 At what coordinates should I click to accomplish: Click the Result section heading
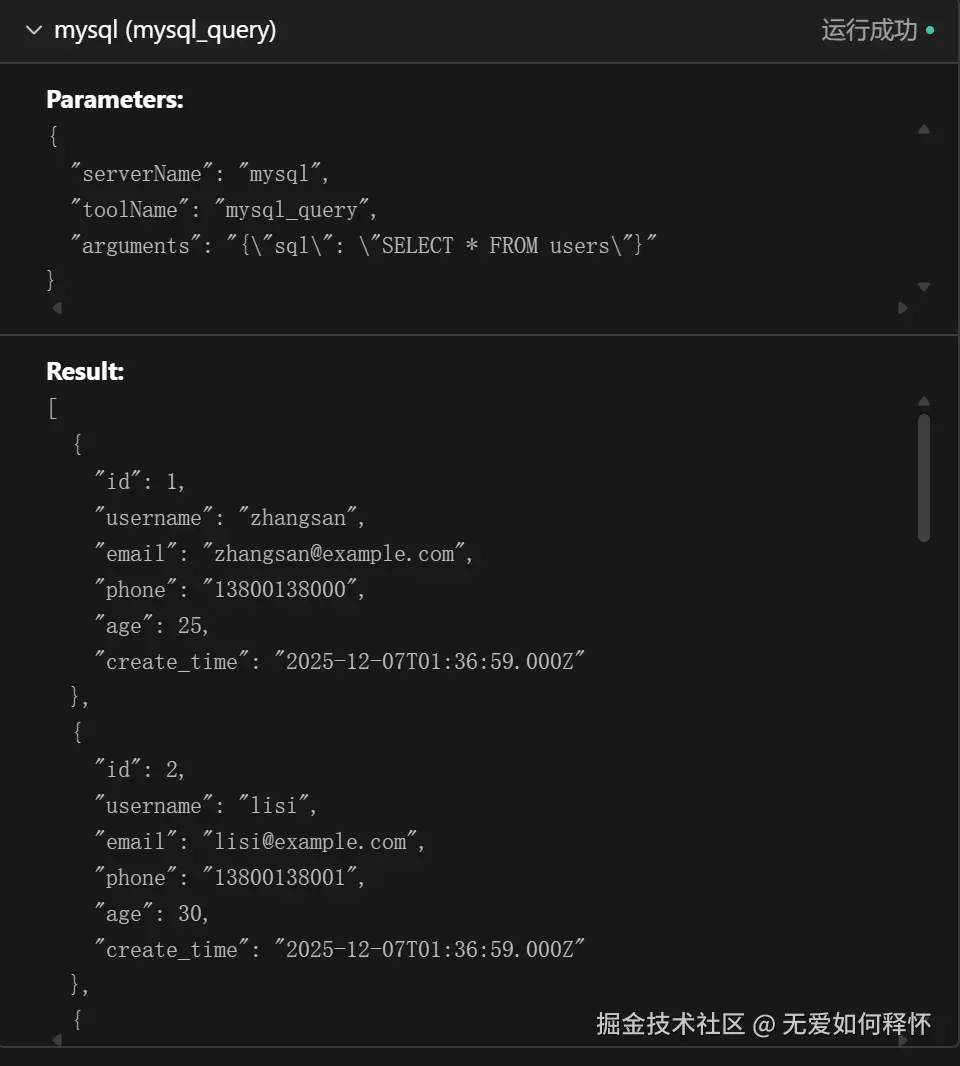[x=85, y=372]
